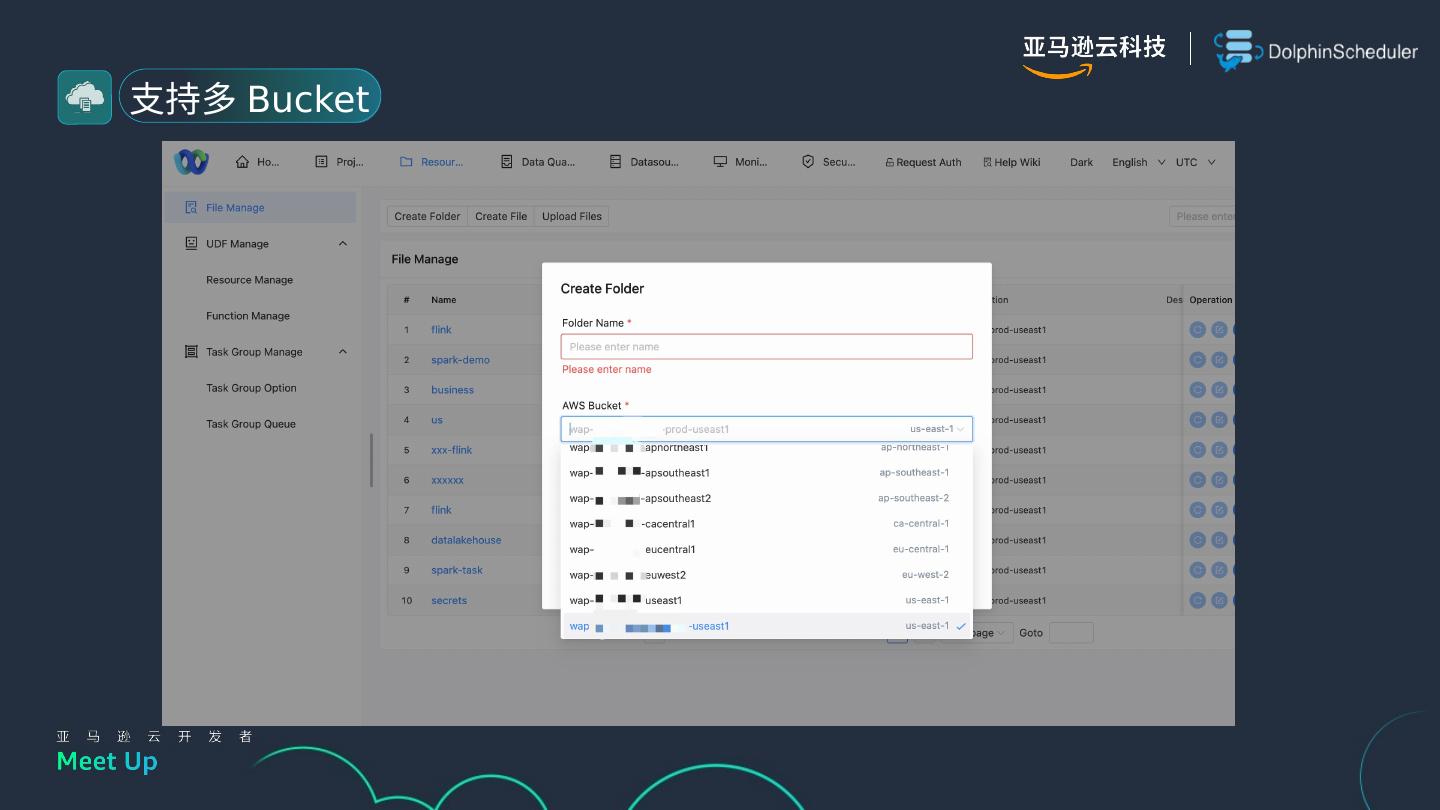Open the Datasource nav tab
The width and height of the screenshot is (1440, 810).
click(645, 162)
